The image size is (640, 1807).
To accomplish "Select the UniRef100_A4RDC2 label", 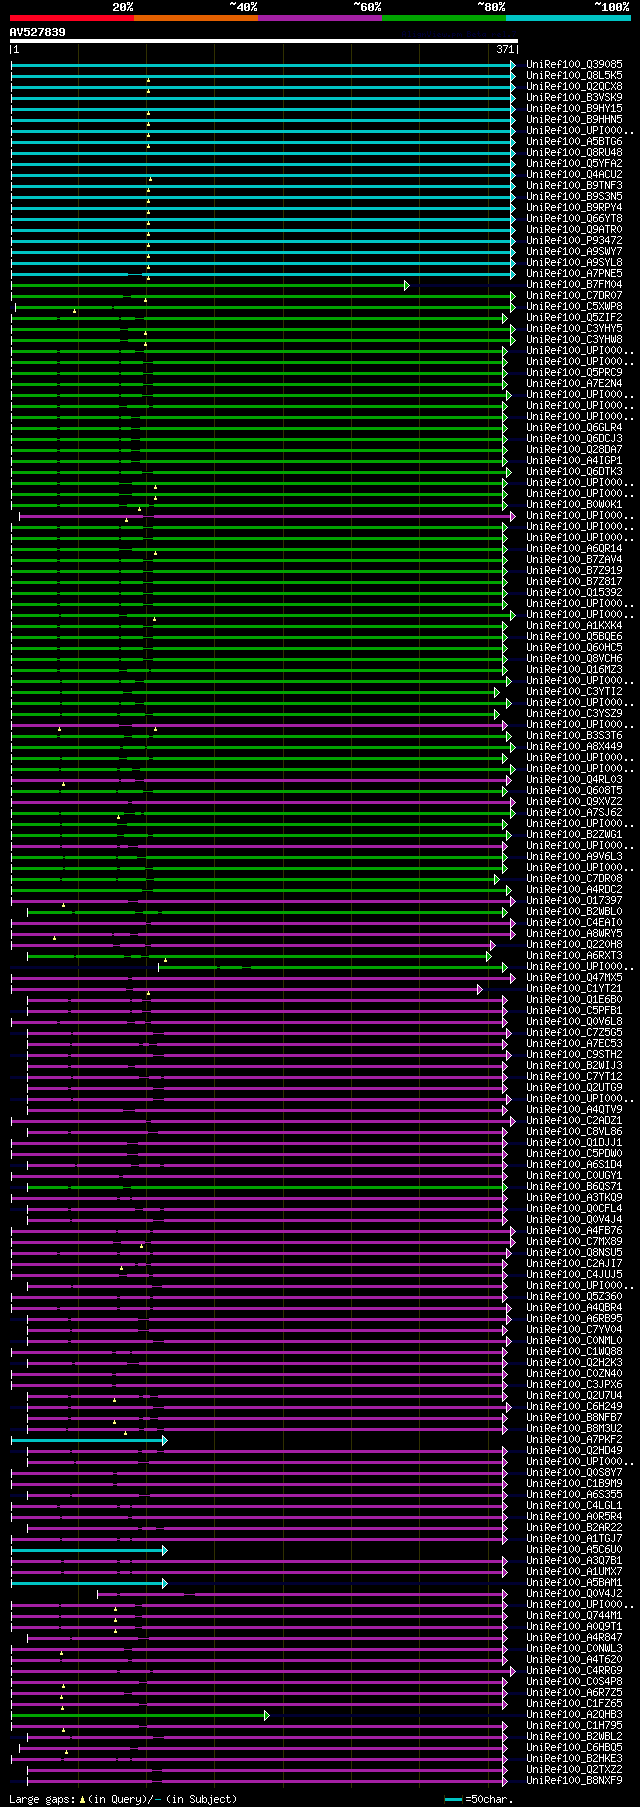I will coord(574,889).
